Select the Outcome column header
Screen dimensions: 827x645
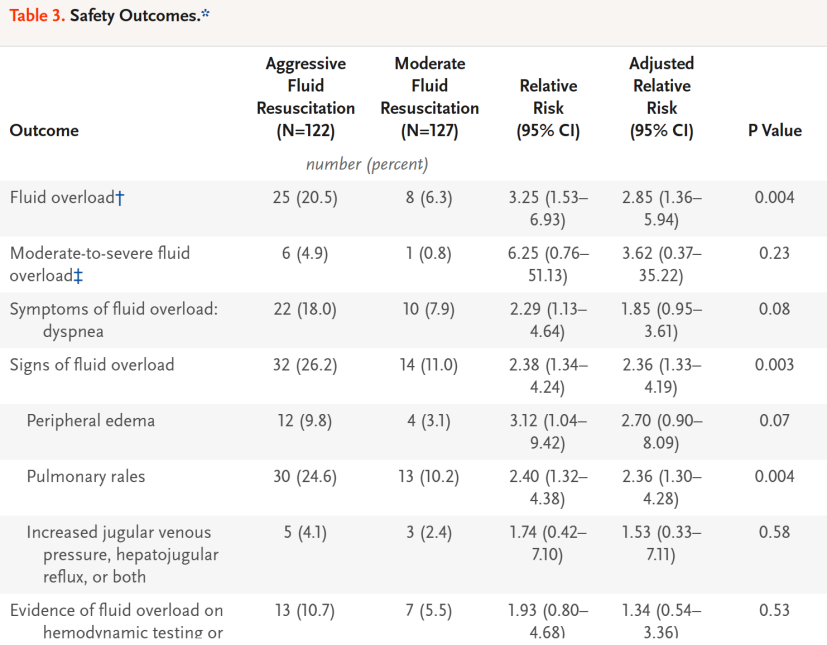[x=44, y=130]
